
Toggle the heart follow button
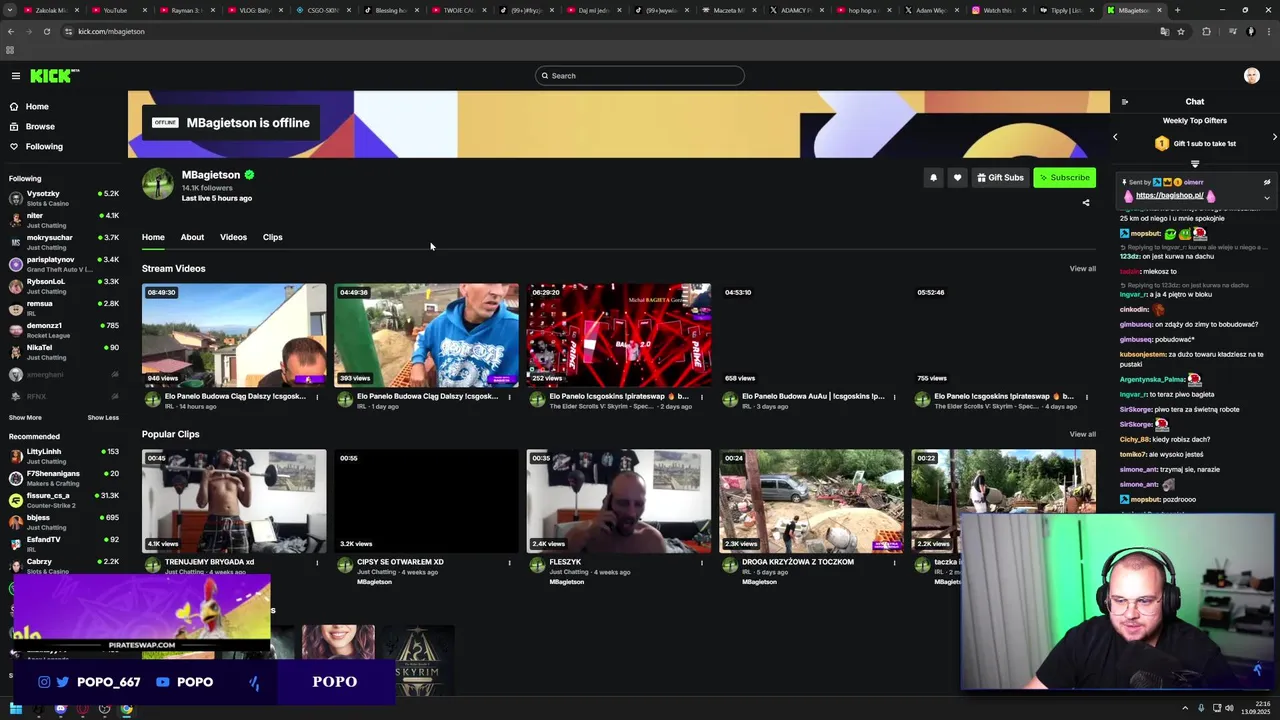(957, 178)
